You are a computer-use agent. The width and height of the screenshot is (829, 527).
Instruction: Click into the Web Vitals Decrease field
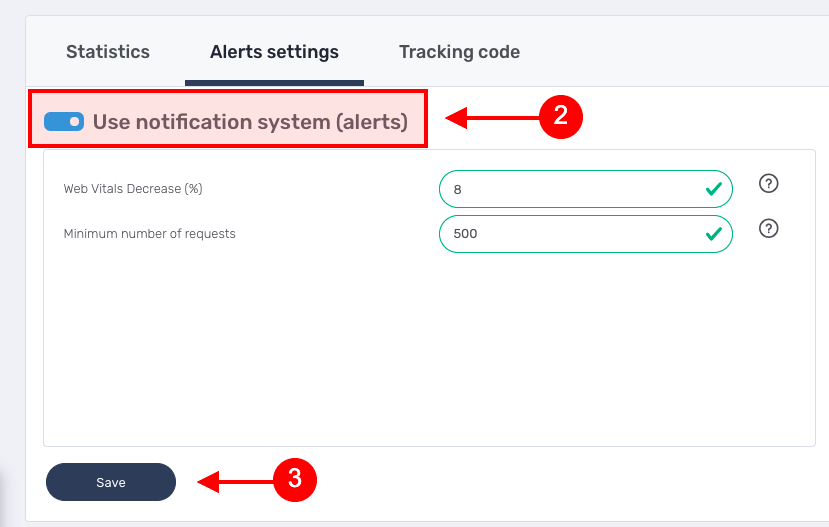click(x=570, y=189)
